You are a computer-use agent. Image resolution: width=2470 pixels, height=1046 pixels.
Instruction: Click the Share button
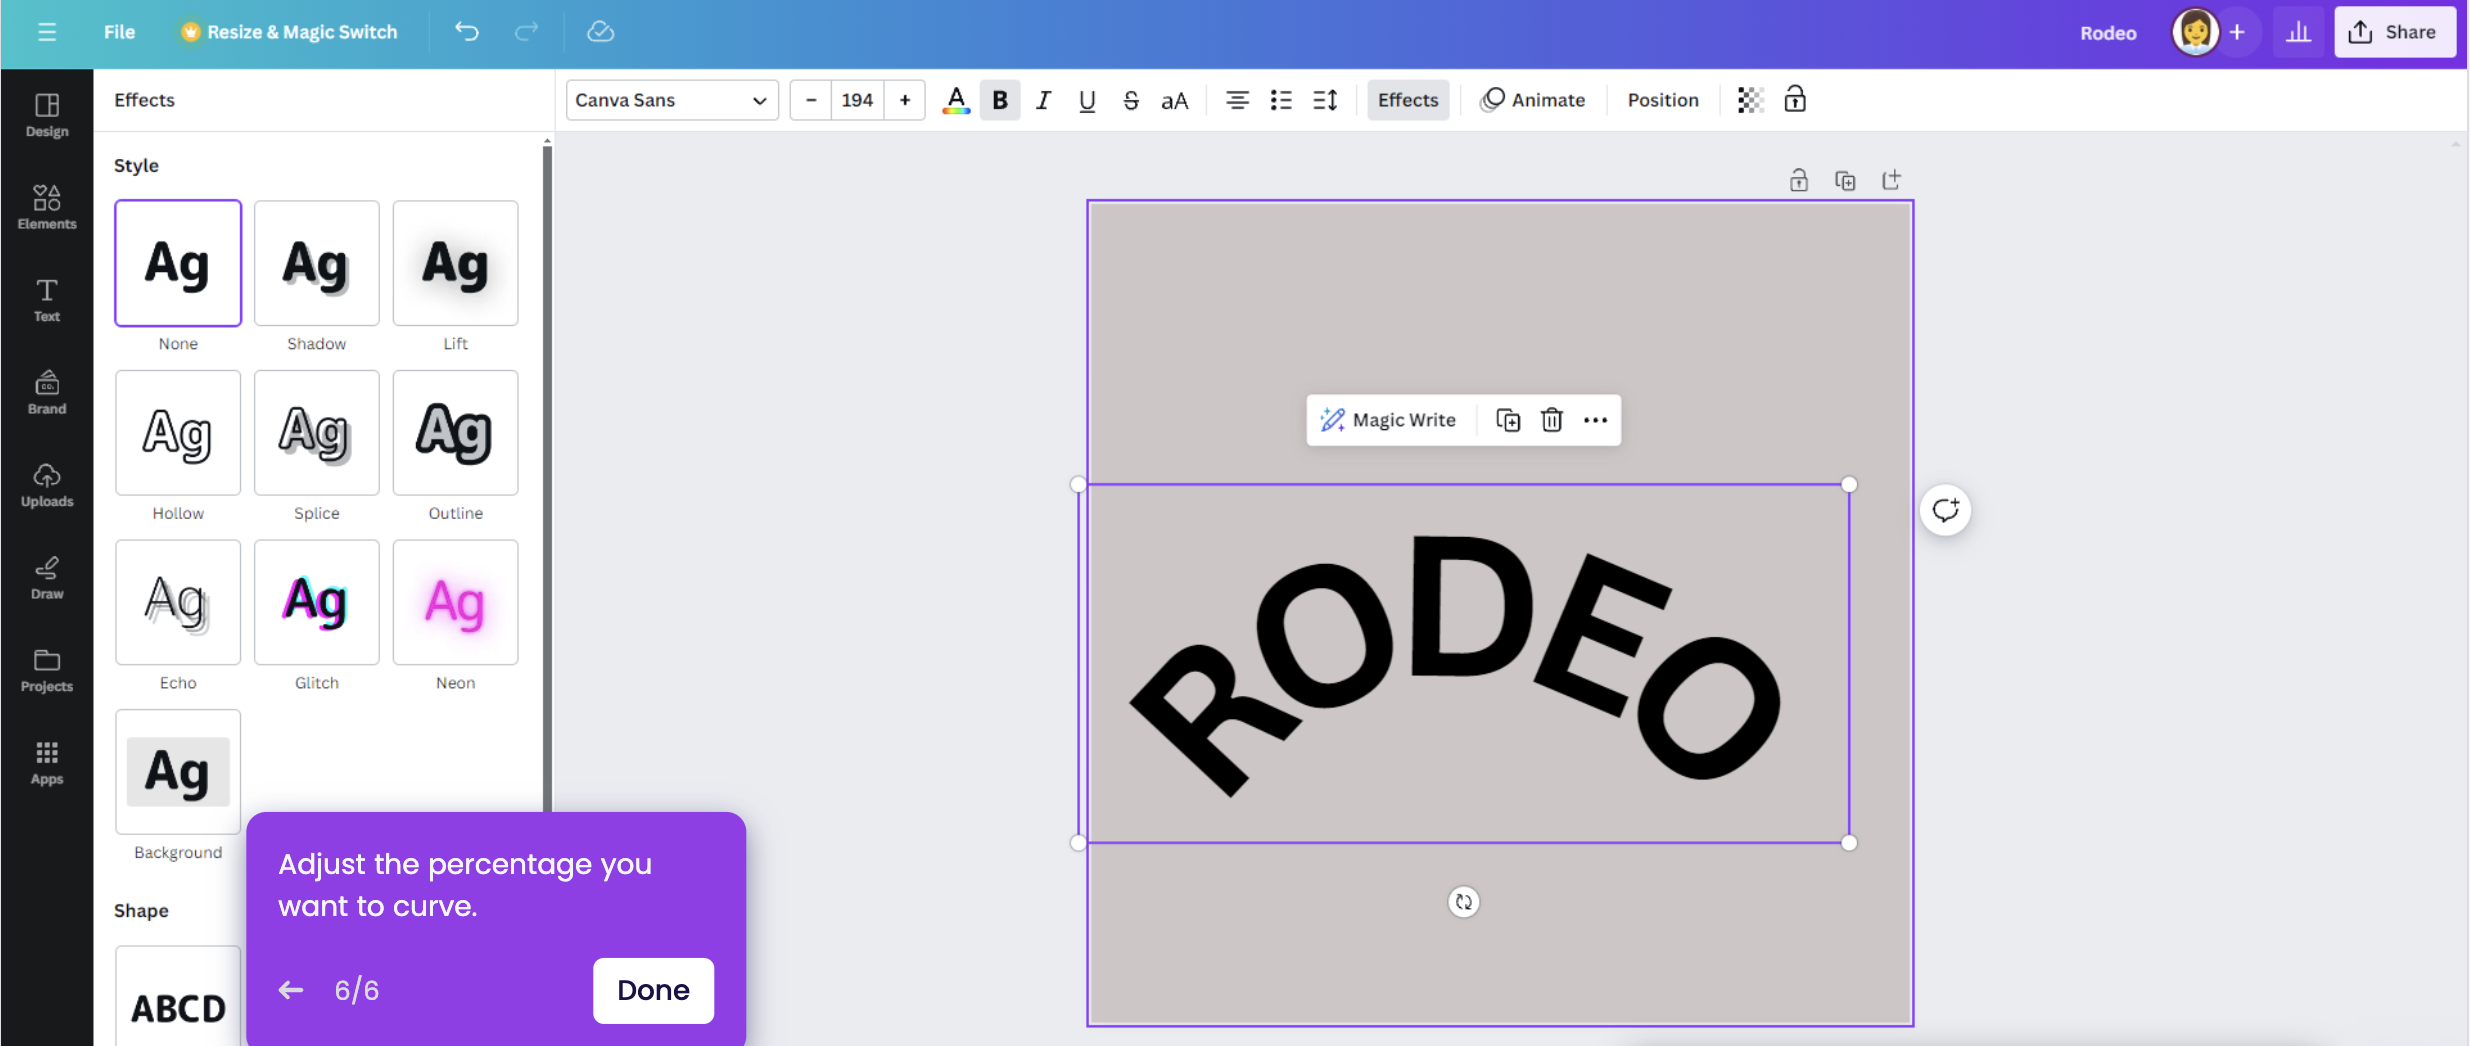pos(2394,31)
